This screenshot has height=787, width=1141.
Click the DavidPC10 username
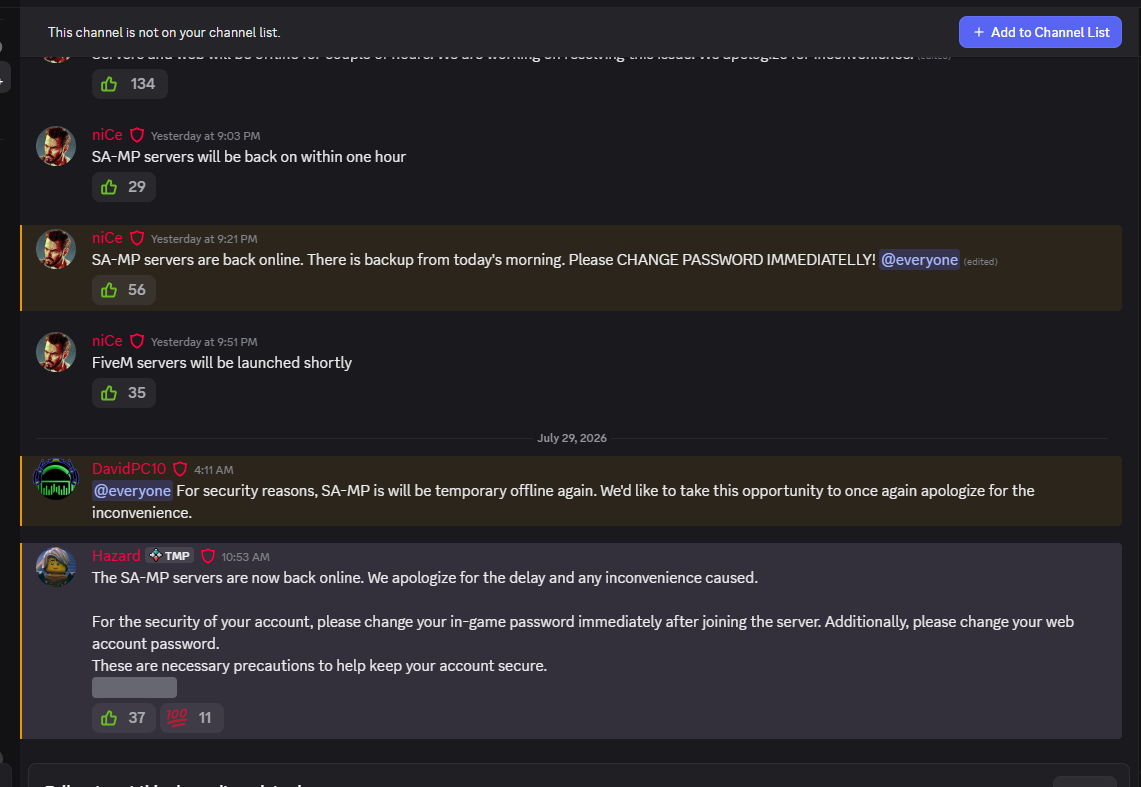pos(129,469)
